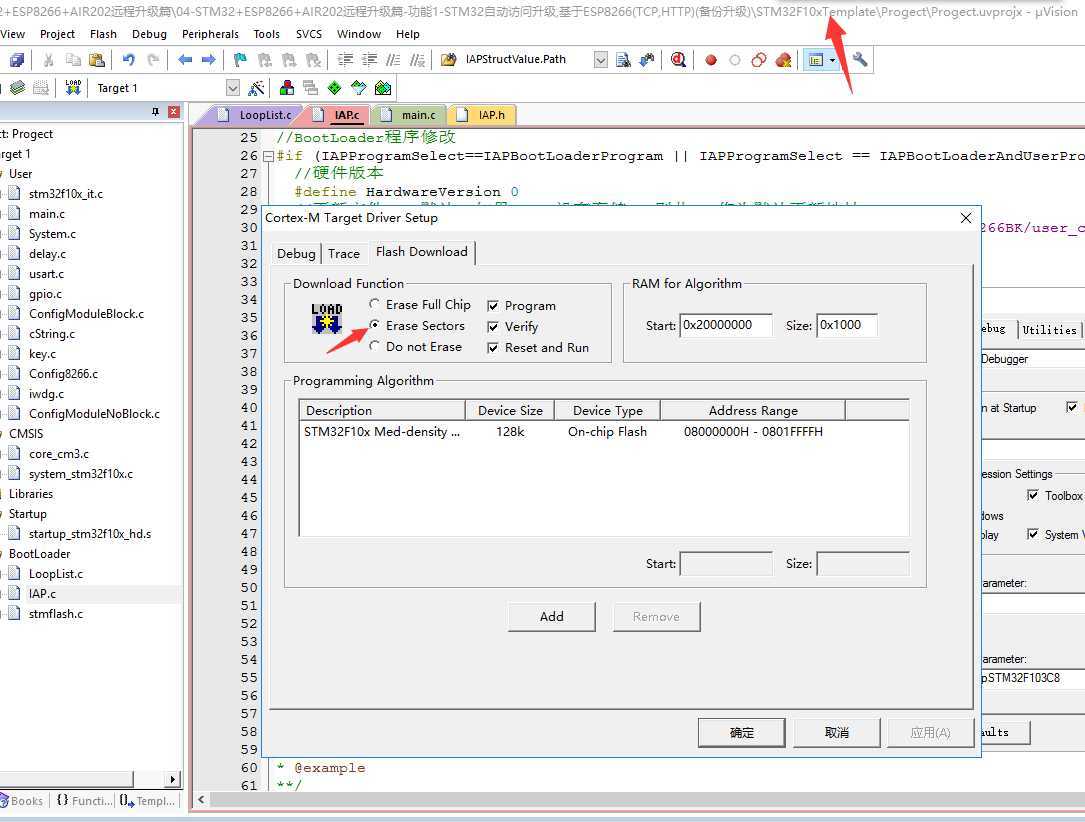
Task: Open the Peripherals menu
Action: click(210, 34)
